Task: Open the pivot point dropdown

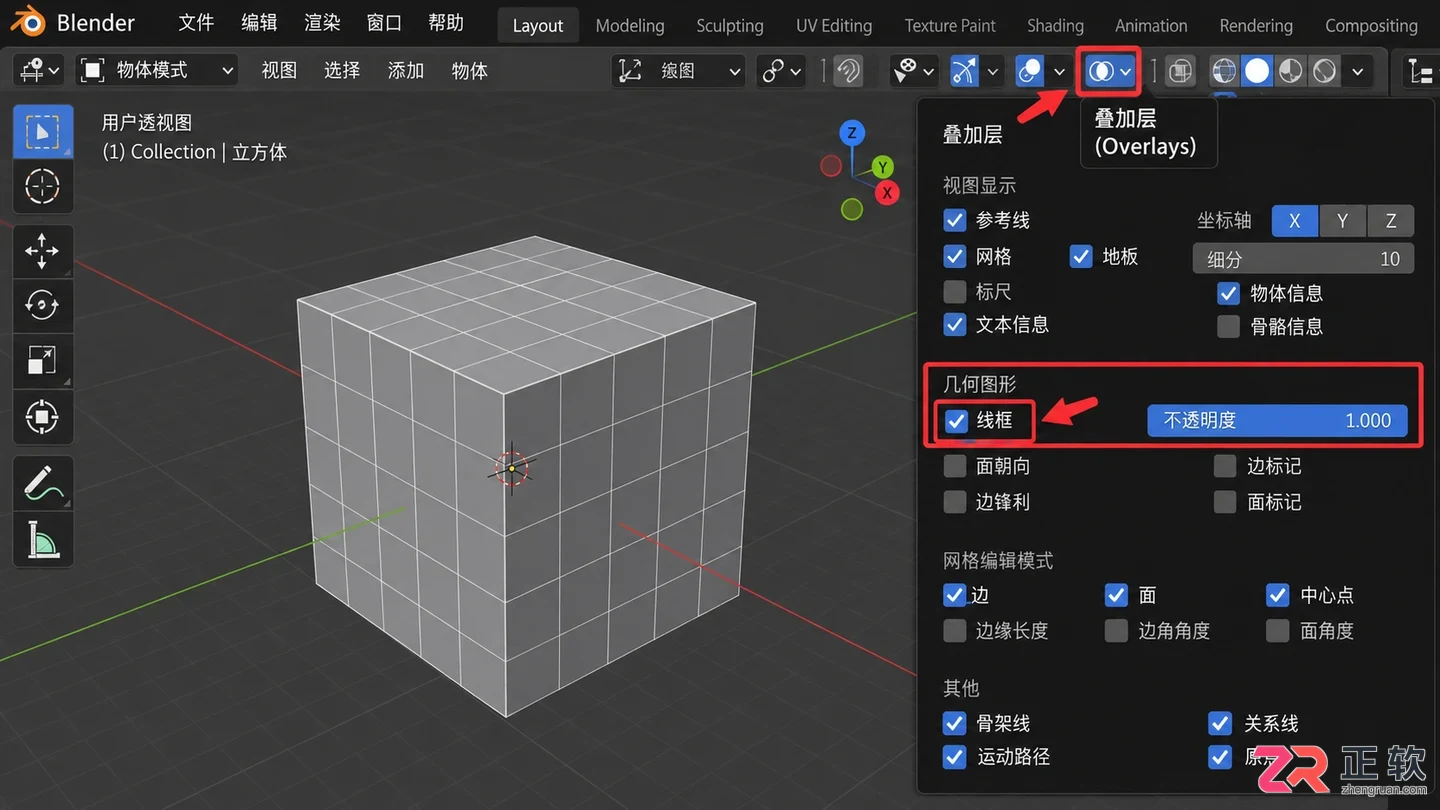Action: coord(780,70)
